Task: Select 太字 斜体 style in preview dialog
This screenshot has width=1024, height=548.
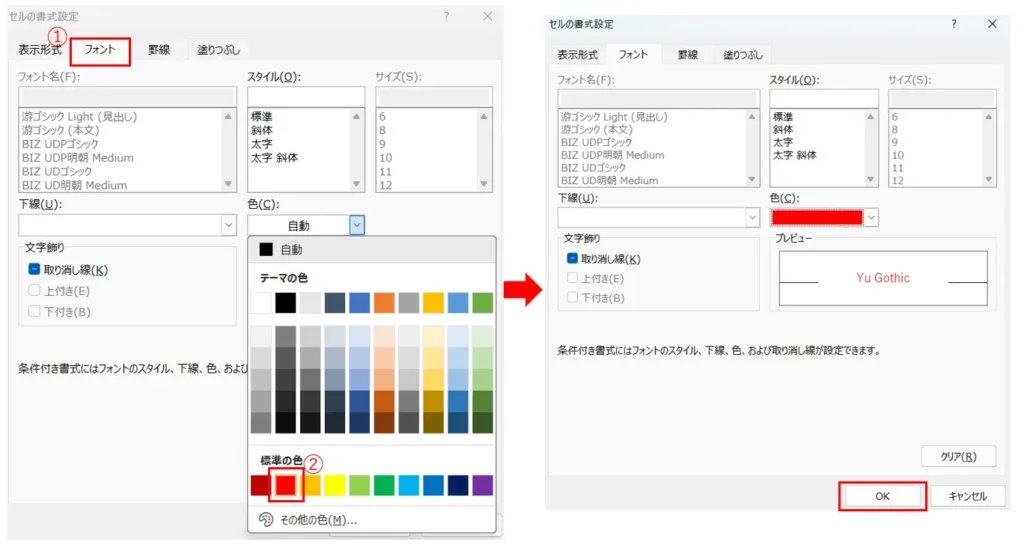Action: (x=795, y=155)
